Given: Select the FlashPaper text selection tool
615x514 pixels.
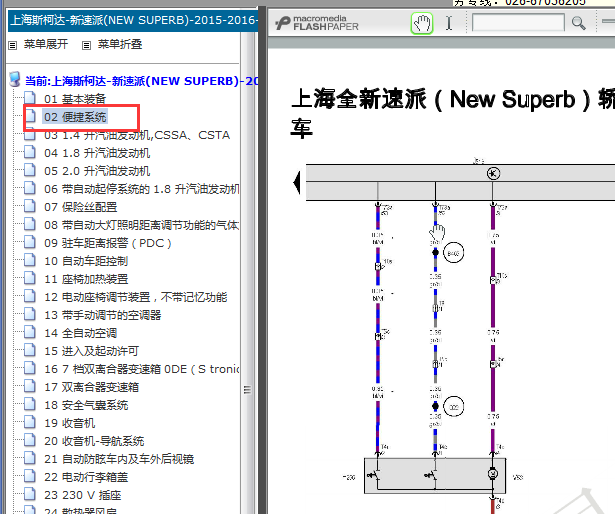Looking at the screenshot, I should pyautogui.click(x=449, y=23).
